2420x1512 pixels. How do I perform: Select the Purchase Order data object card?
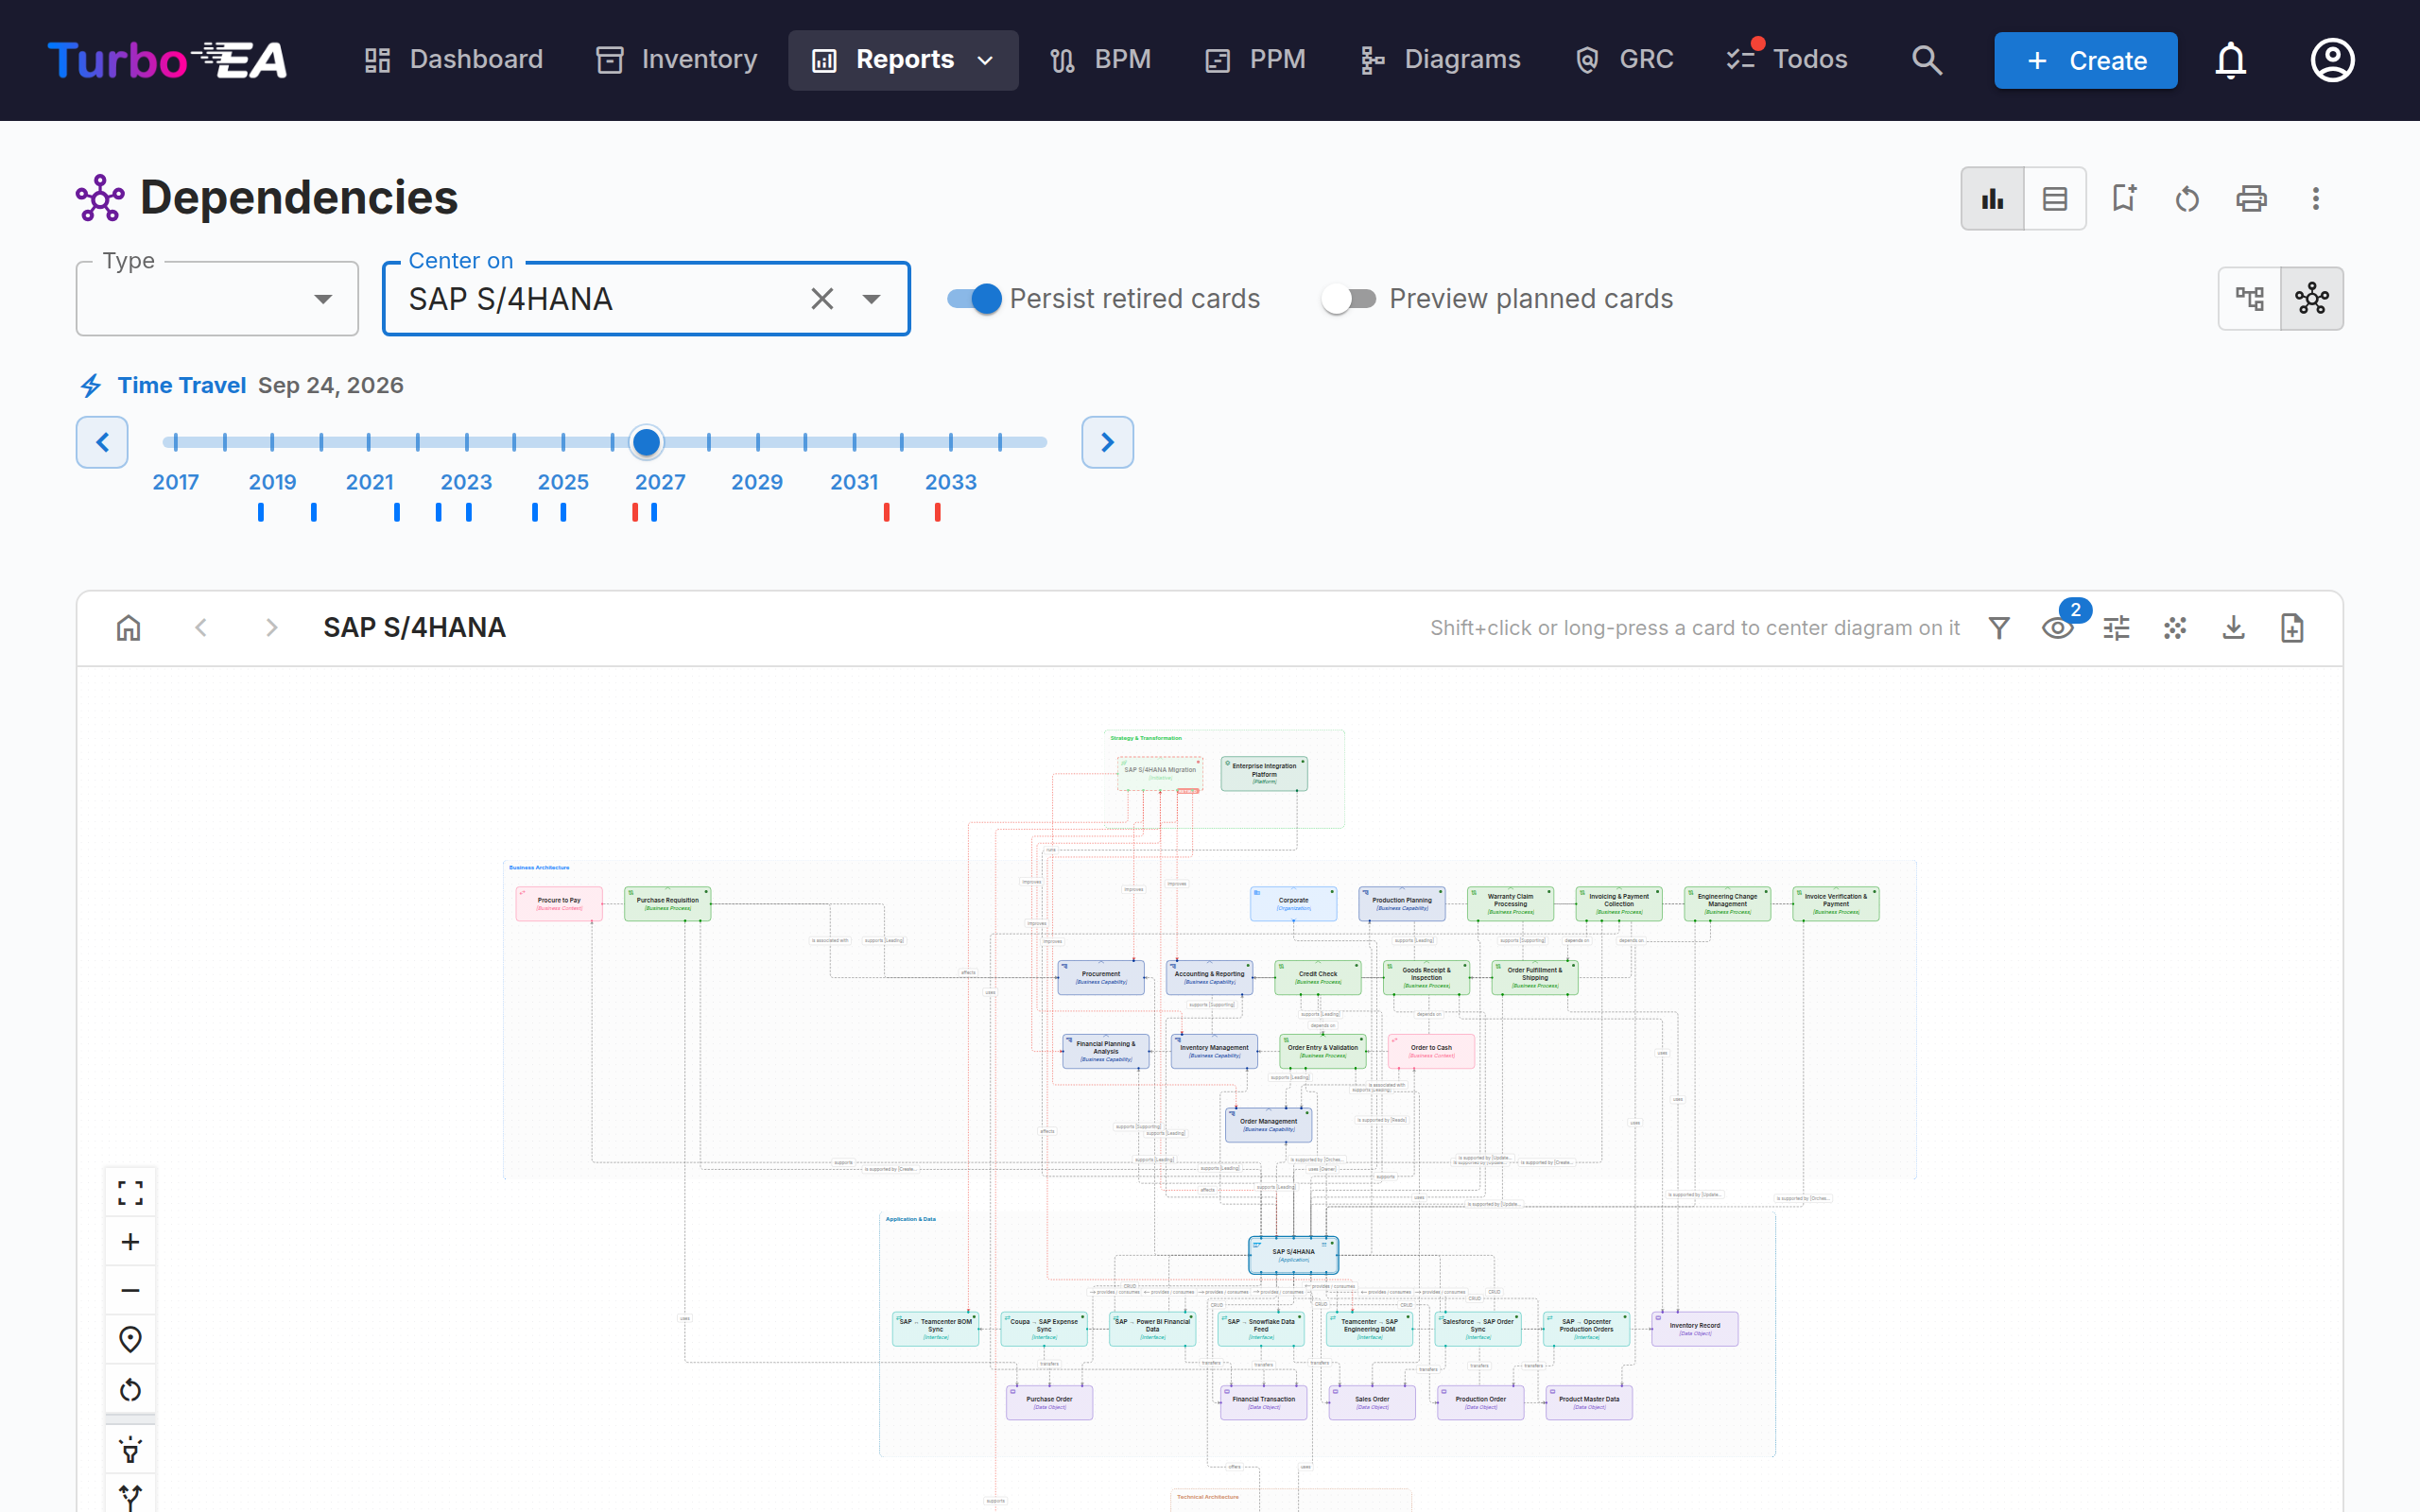tap(1049, 1402)
